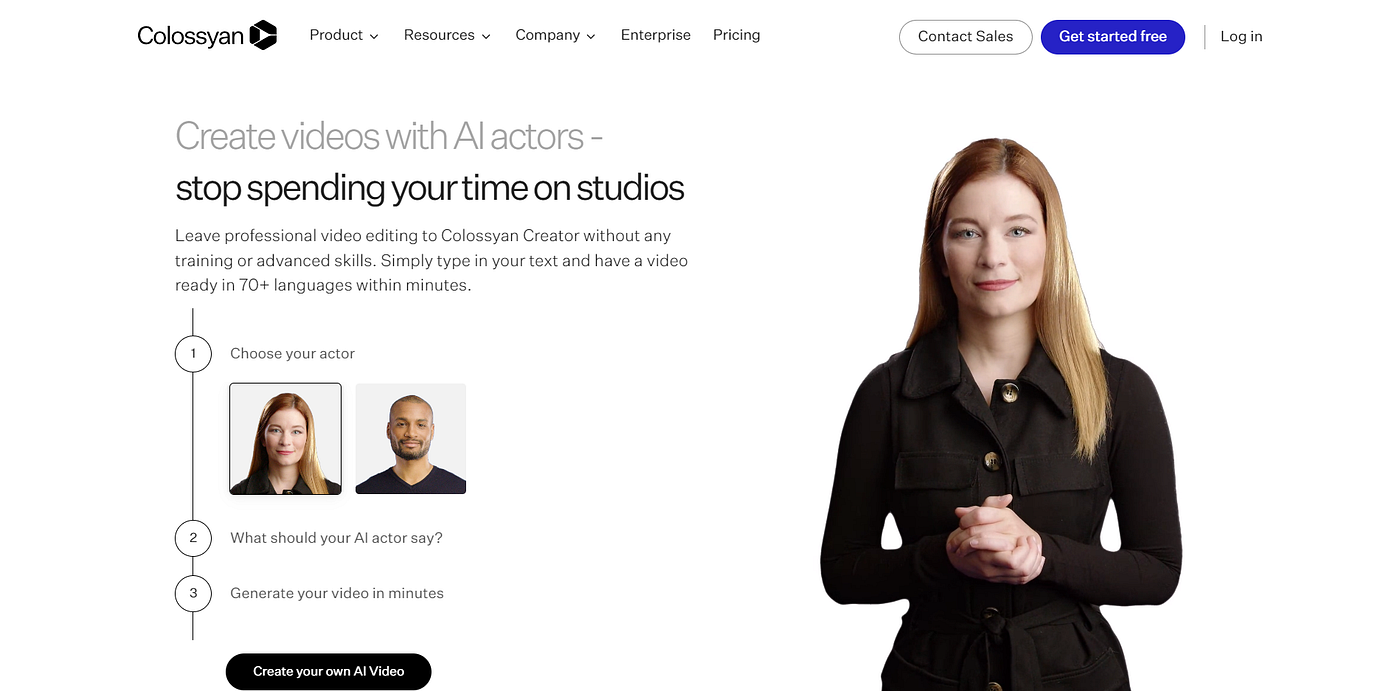
Task: Expand the Resources dropdown chevron
Action: coord(486,36)
